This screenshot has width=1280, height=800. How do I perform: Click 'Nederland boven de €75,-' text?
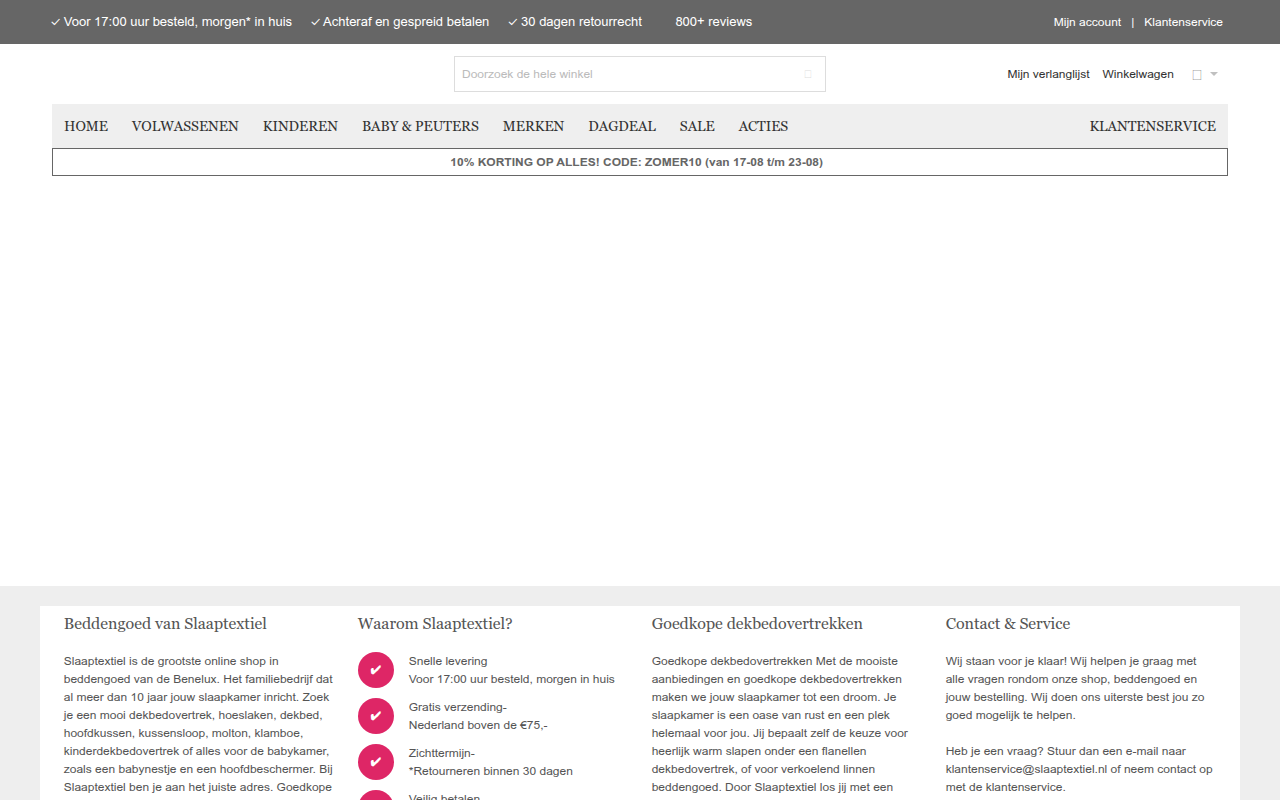pyautogui.click(x=478, y=725)
